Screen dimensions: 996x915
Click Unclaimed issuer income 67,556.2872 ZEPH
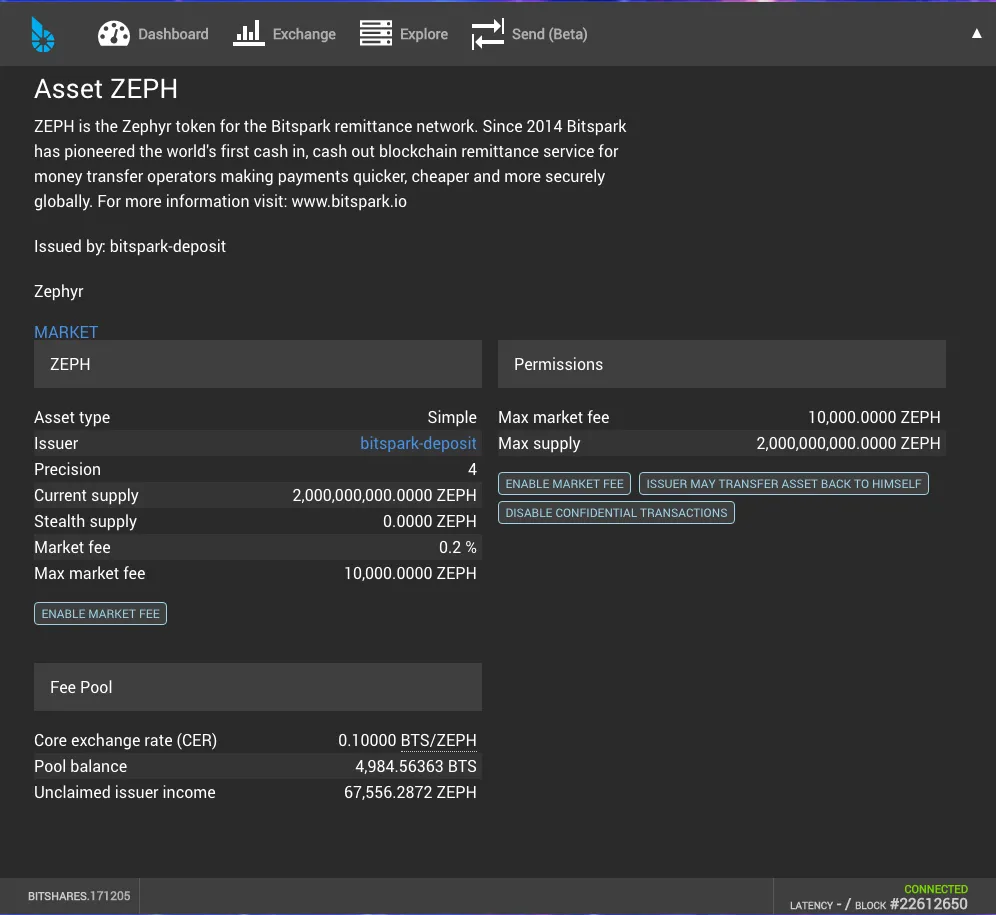[410, 792]
